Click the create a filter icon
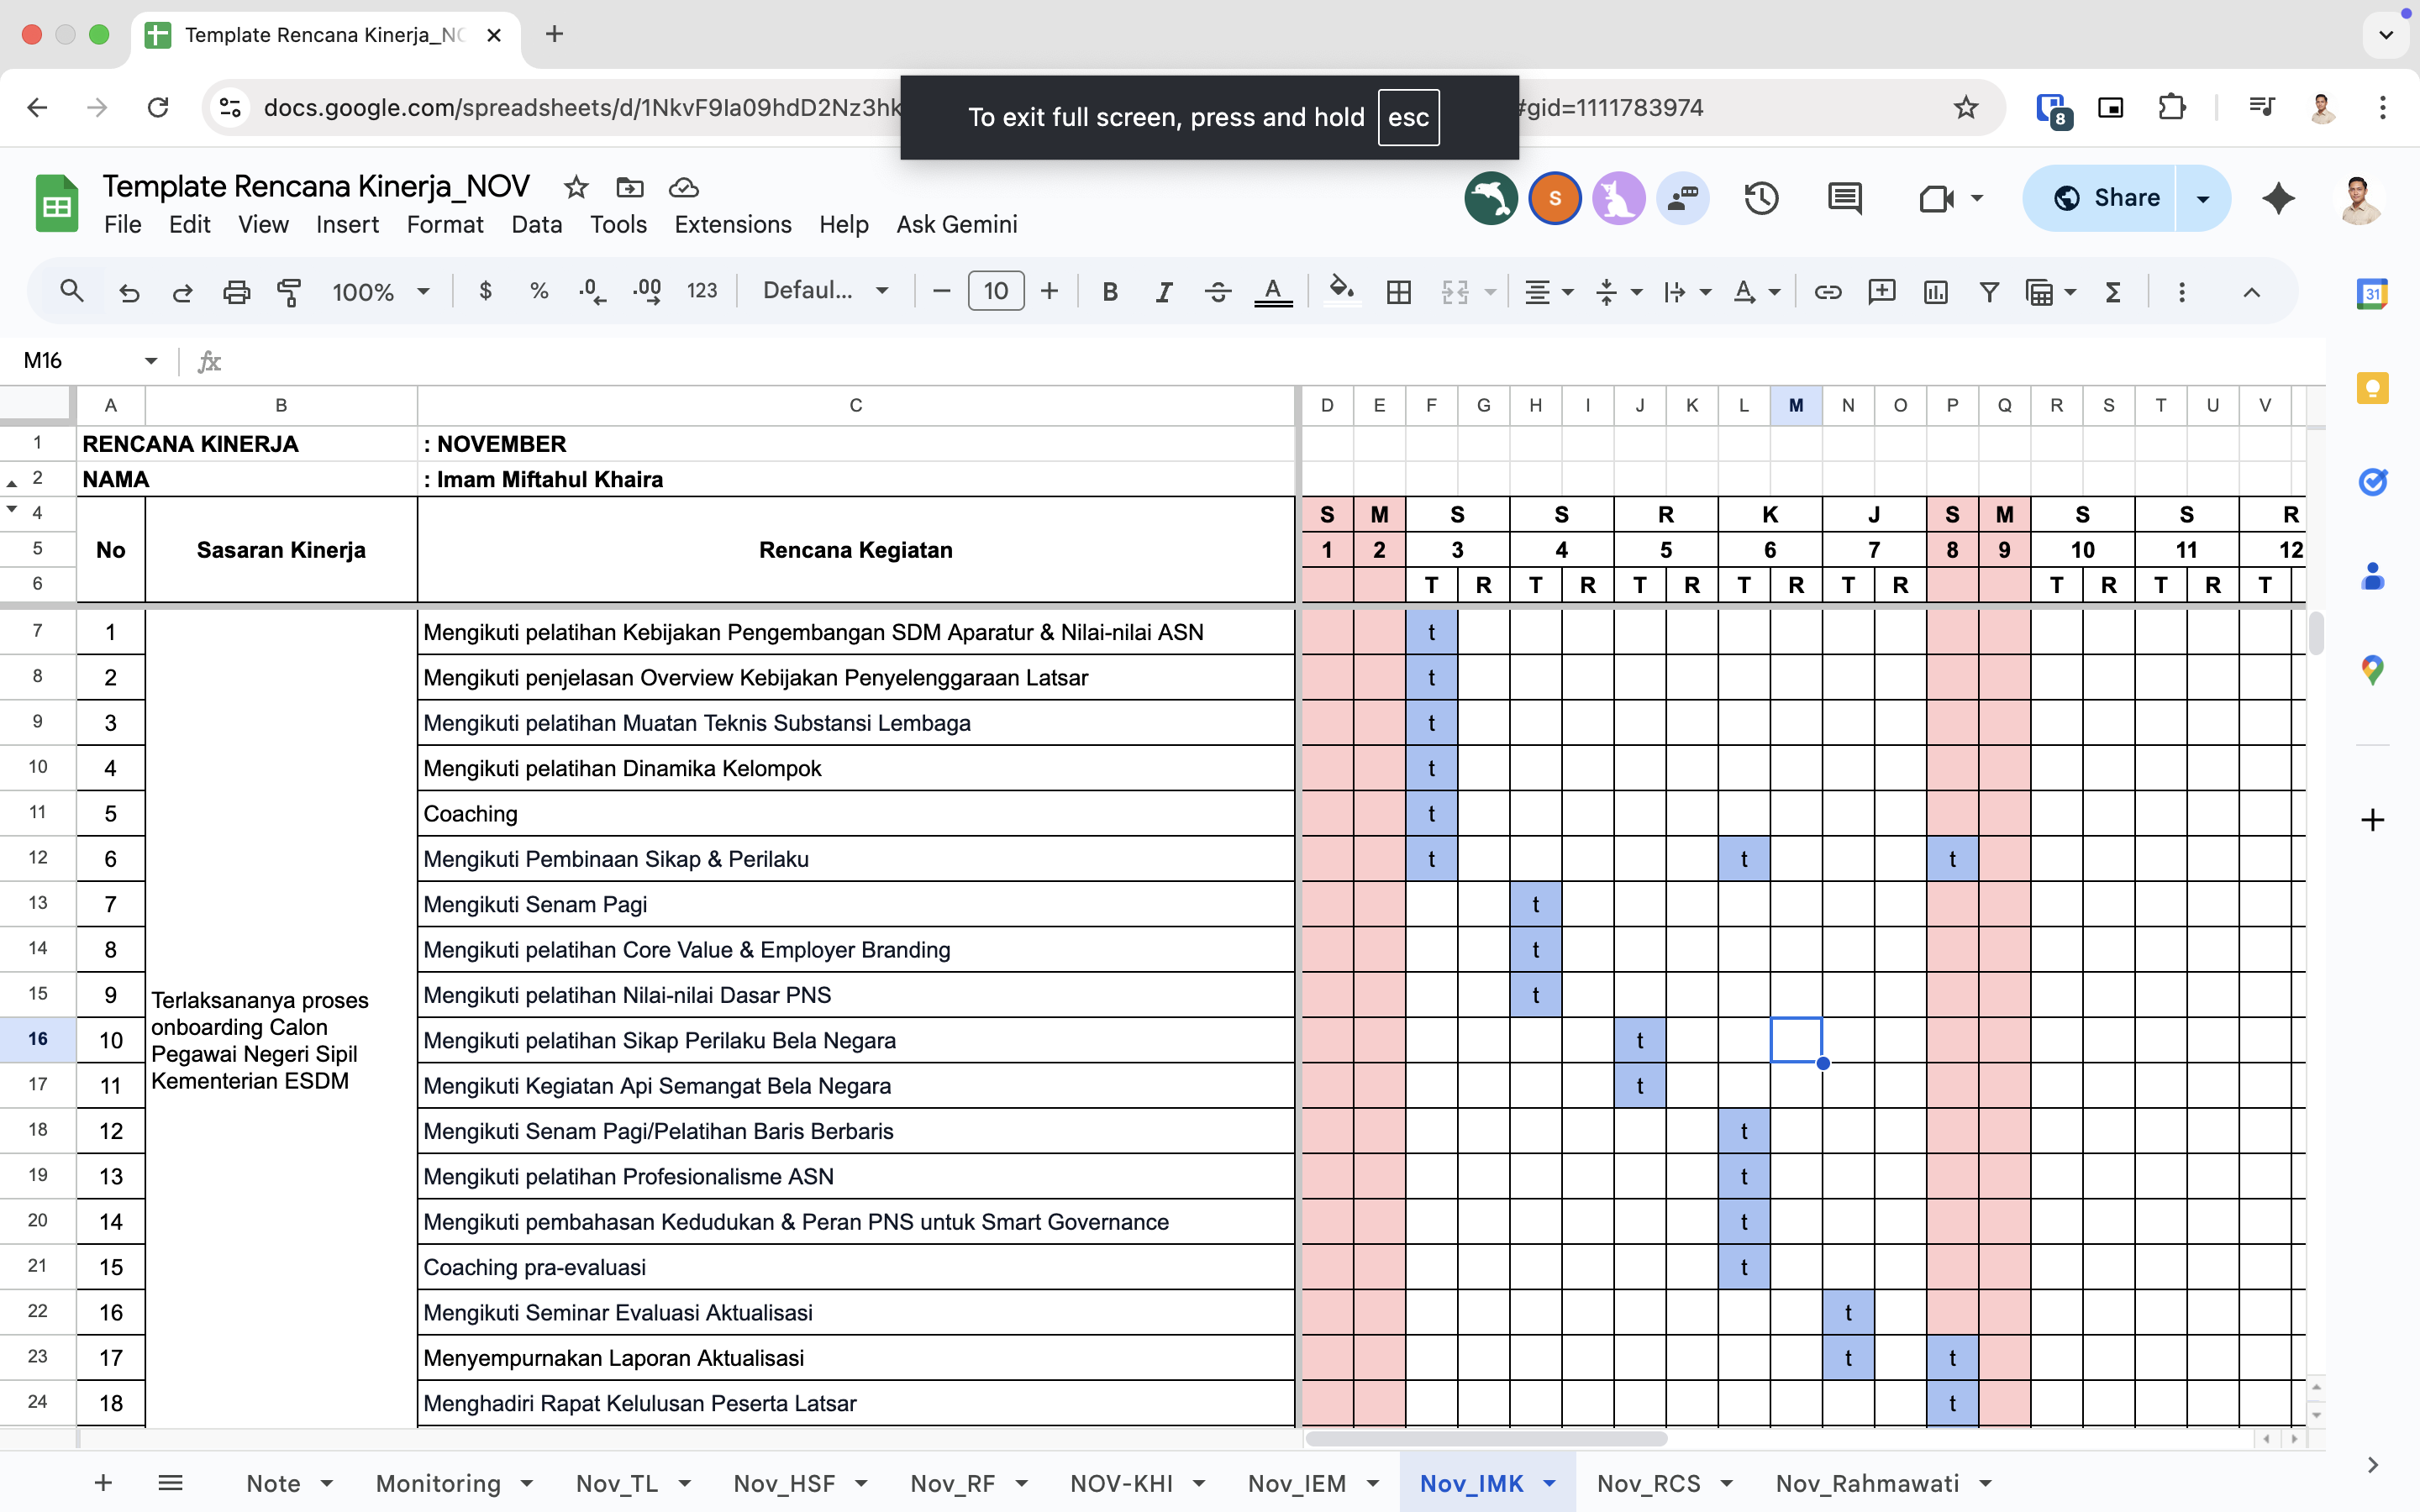This screenshot has width=2420, height=1512. (1989, 292)
